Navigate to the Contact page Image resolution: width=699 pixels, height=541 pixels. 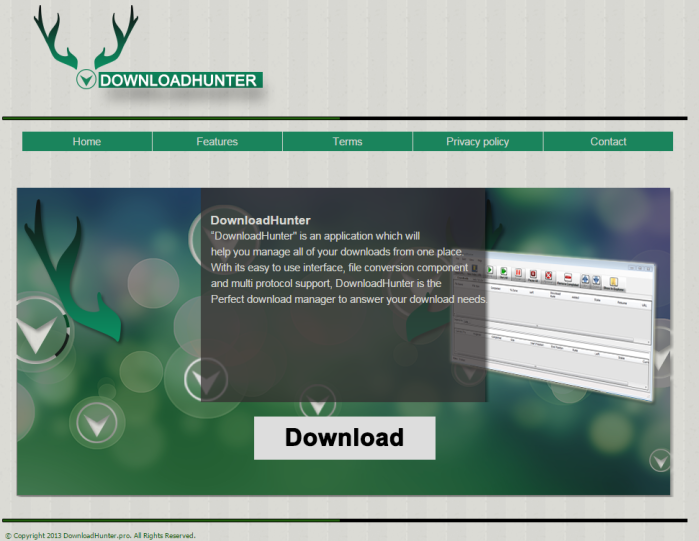(608, 142)
